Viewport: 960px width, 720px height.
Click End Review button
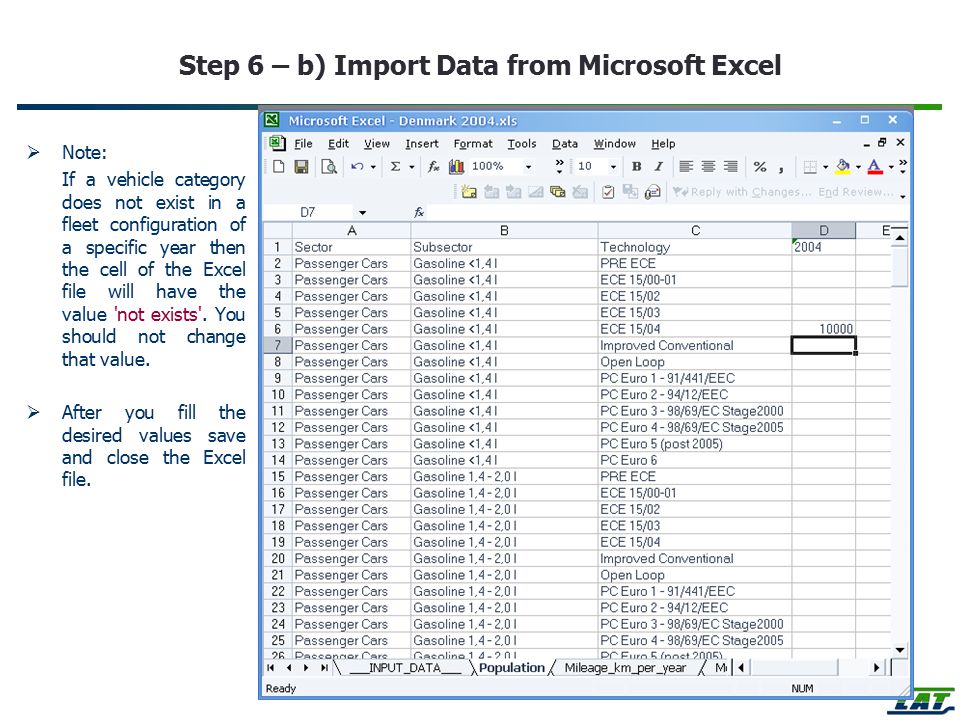point(856,192)
